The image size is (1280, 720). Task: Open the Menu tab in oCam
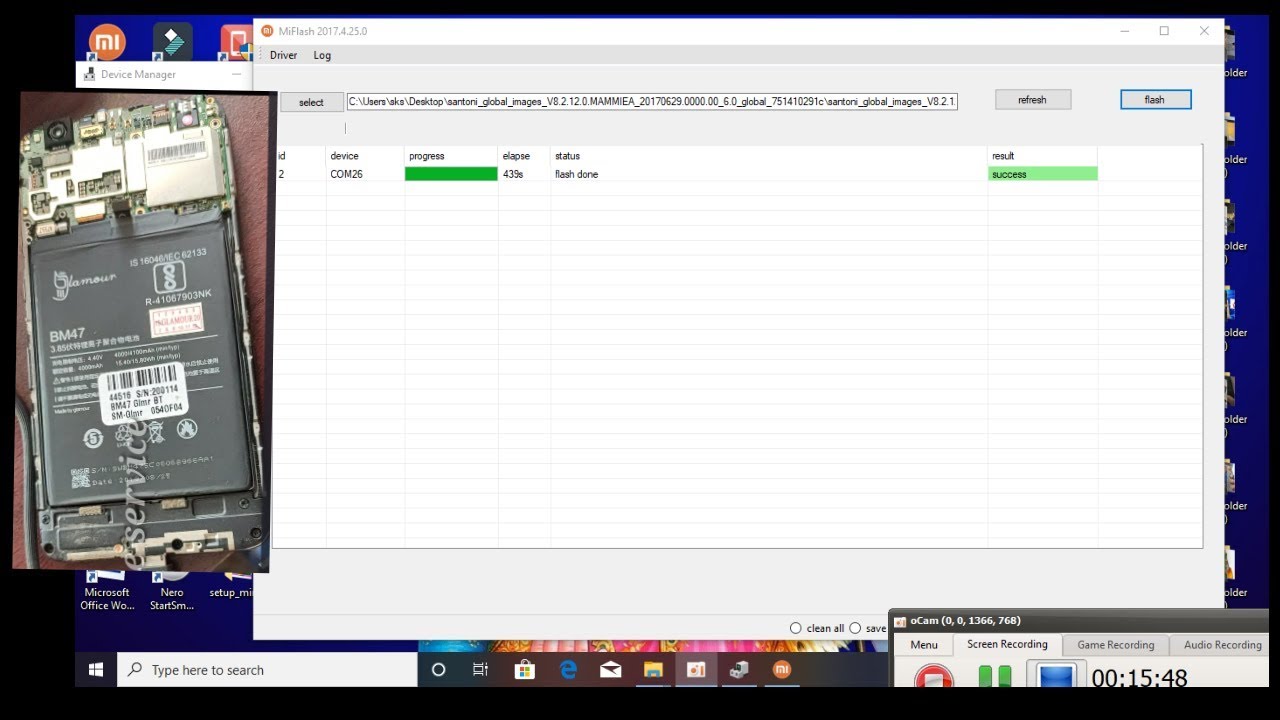pos(924,645)
